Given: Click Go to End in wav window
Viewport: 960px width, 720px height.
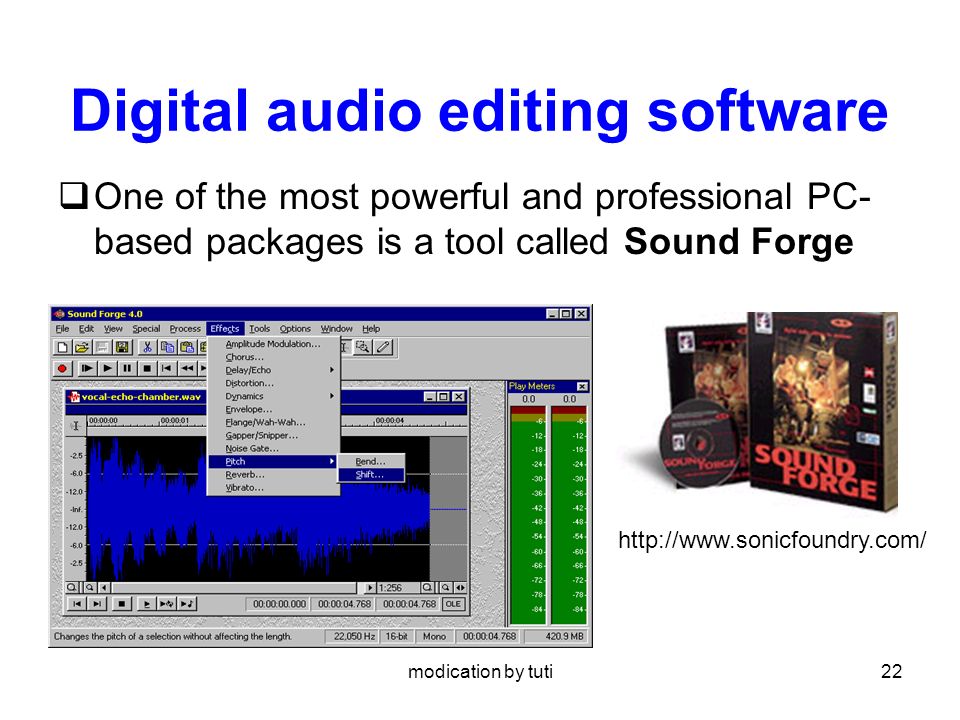Looking at the screenshot, I should pos(97,604).
